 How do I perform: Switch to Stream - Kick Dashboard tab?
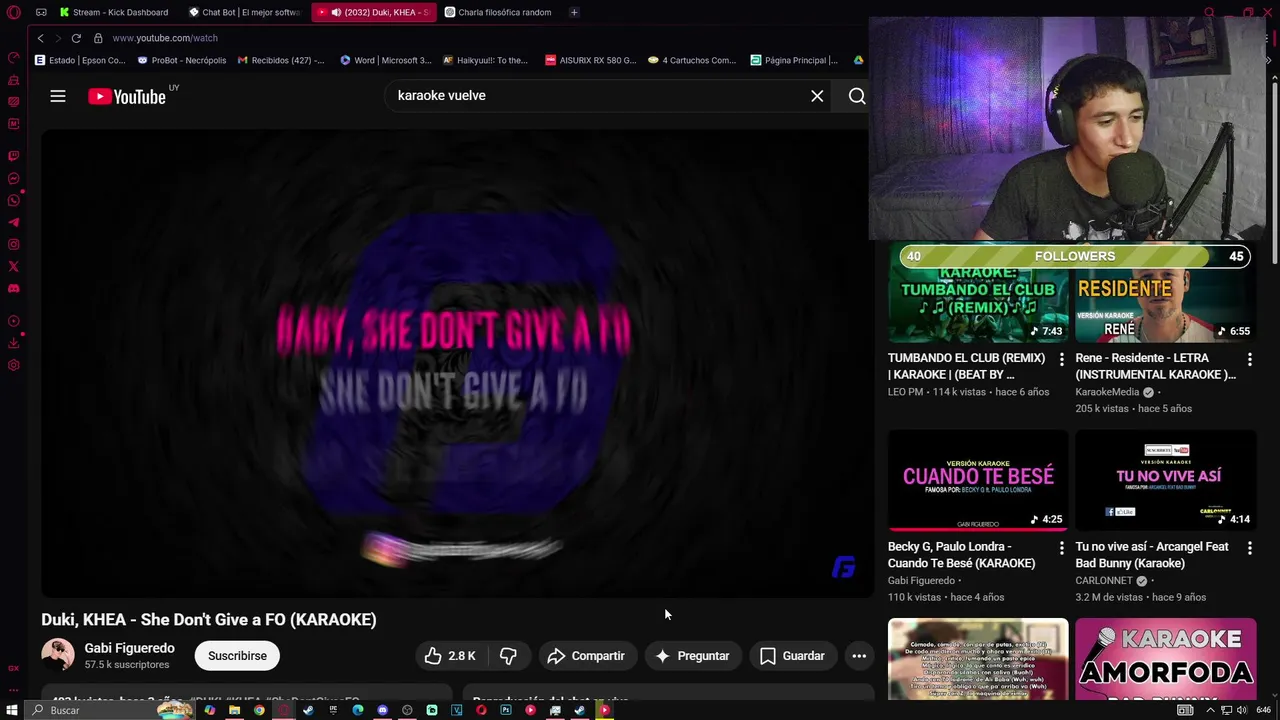[x=114, y=12]
